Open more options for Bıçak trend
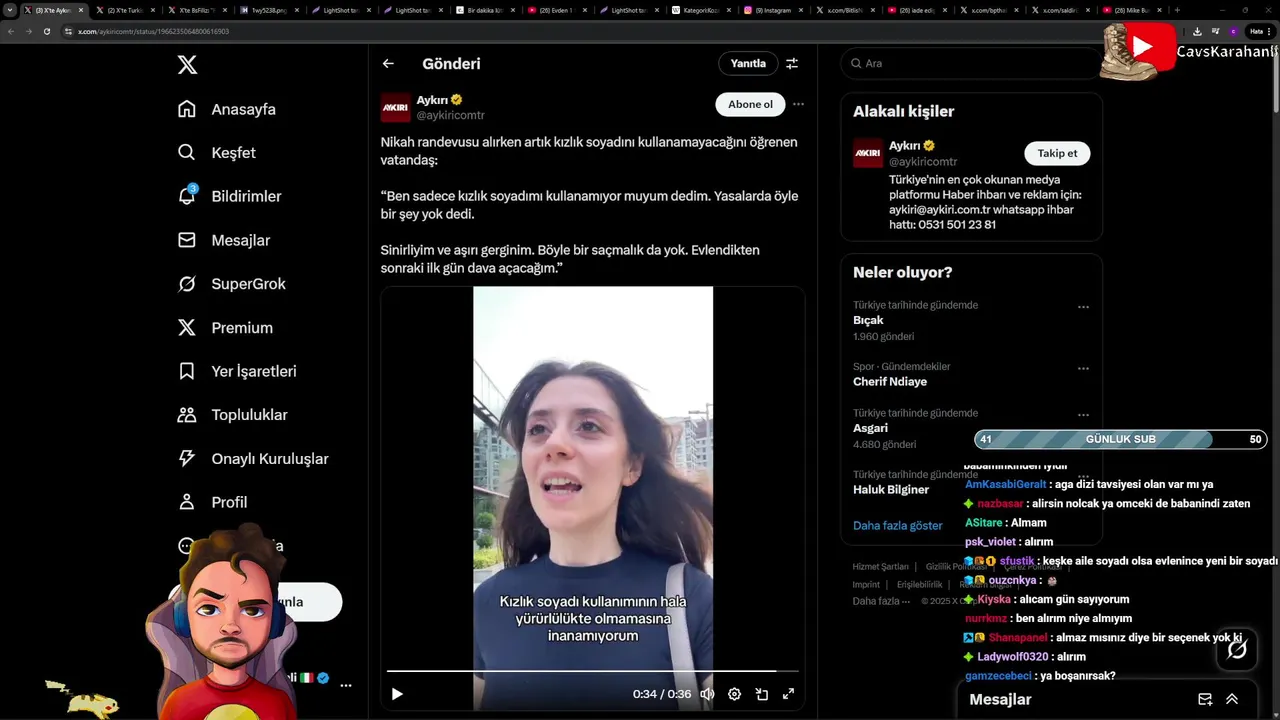1280x720 pixels. [x=1083, y=307]
